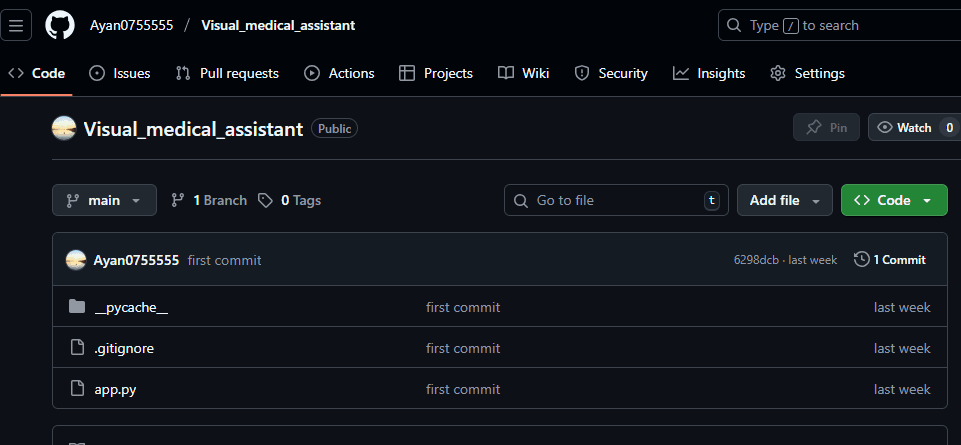Click the Tags icon link
Viewport: 961px width, 445px height.
pyautogui.click(x=265, y=200)
